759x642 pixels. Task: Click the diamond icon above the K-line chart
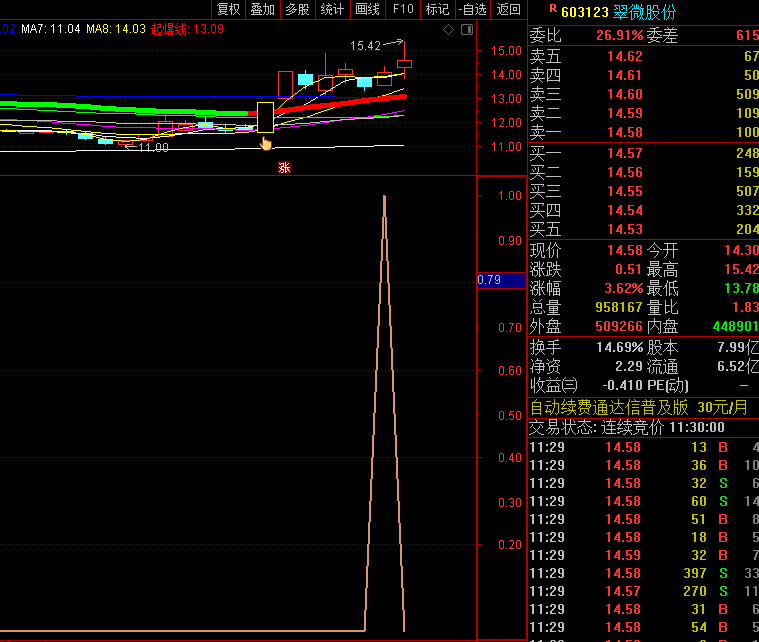(x=448, y=29)
